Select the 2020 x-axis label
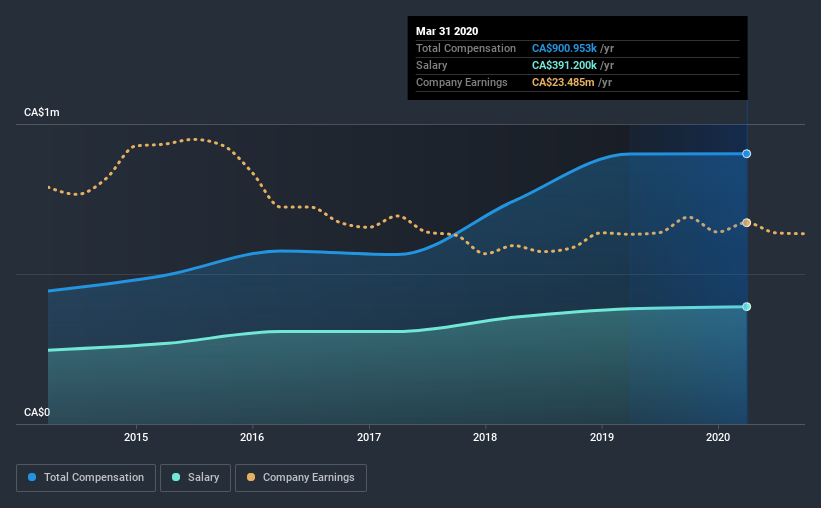This screenshot has width=821, height=508. coord(718,437)
